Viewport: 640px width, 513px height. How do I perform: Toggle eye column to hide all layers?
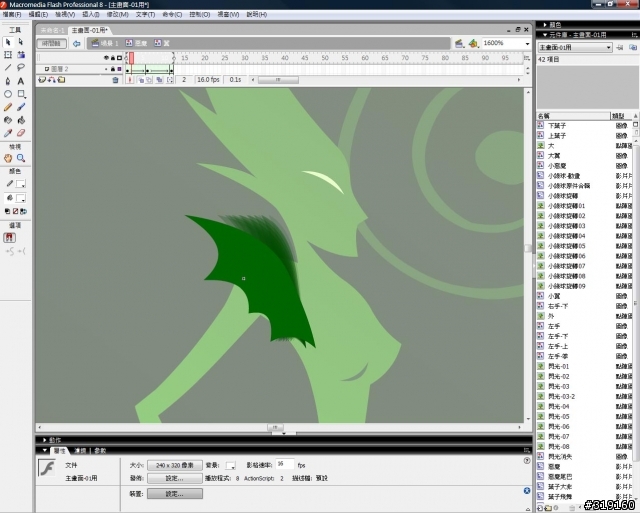pyautogui.click(x=107, y=58)
